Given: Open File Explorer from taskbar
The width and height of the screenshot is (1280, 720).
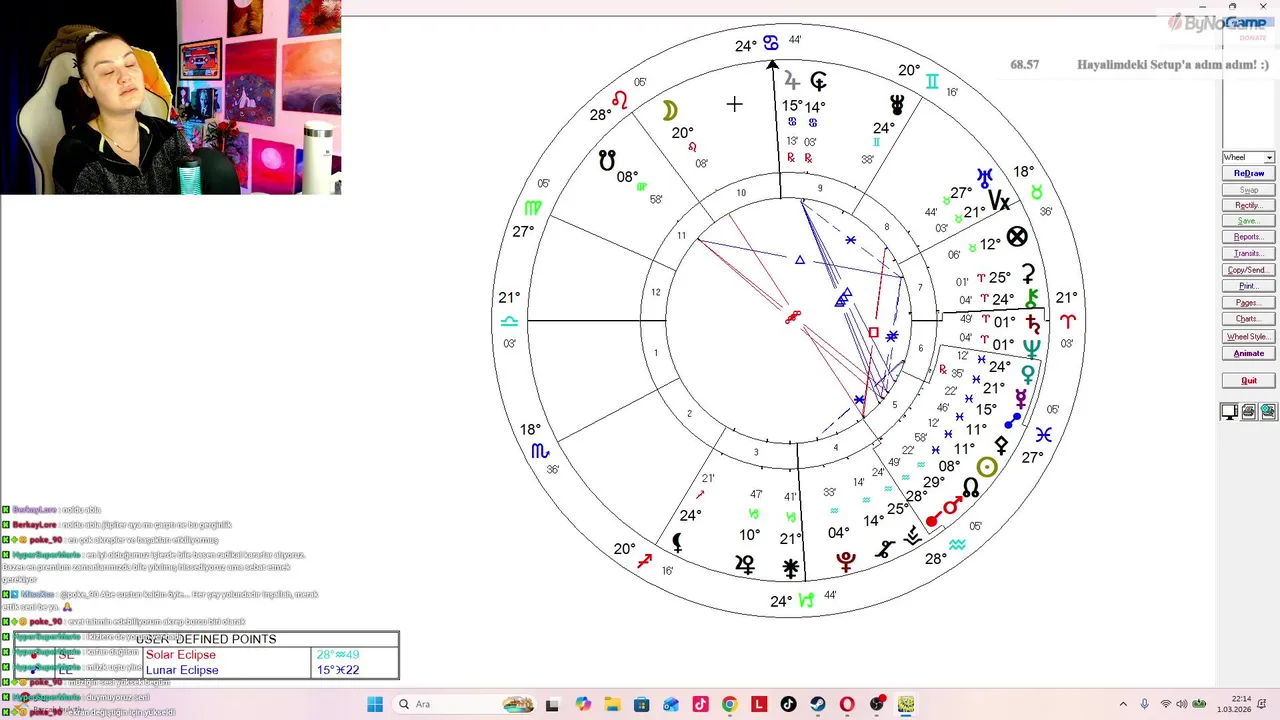Looking at the screenshot, I should click(612, 704).
